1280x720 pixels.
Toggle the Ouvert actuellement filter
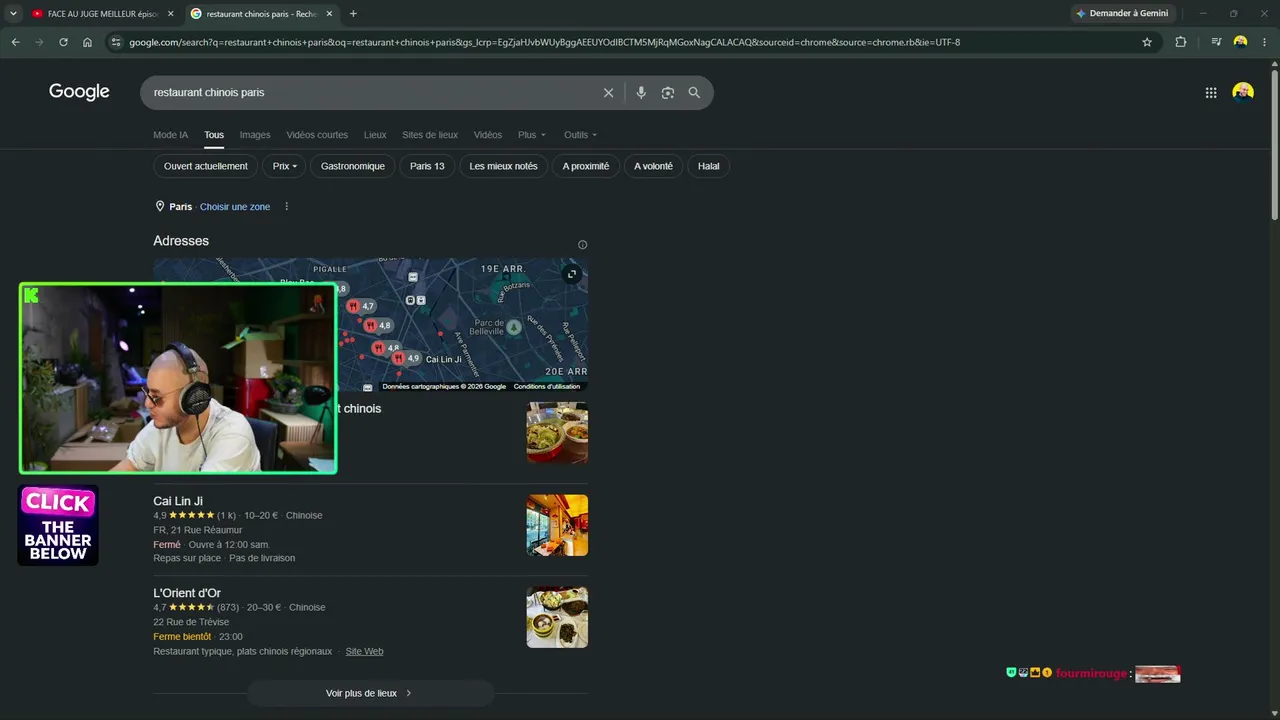(x=206, y=166)
